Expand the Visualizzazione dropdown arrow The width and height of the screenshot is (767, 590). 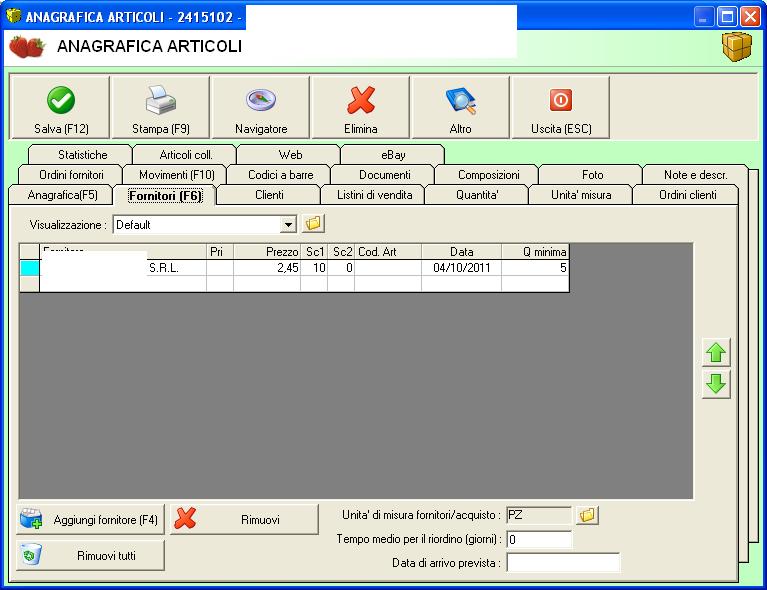(x=288, y=225)
